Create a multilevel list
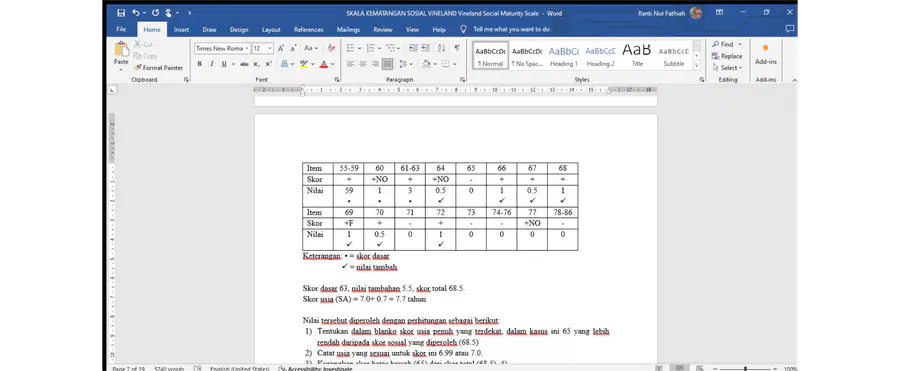This screenshot has height=371, width=900. click(x=390, y=48)
